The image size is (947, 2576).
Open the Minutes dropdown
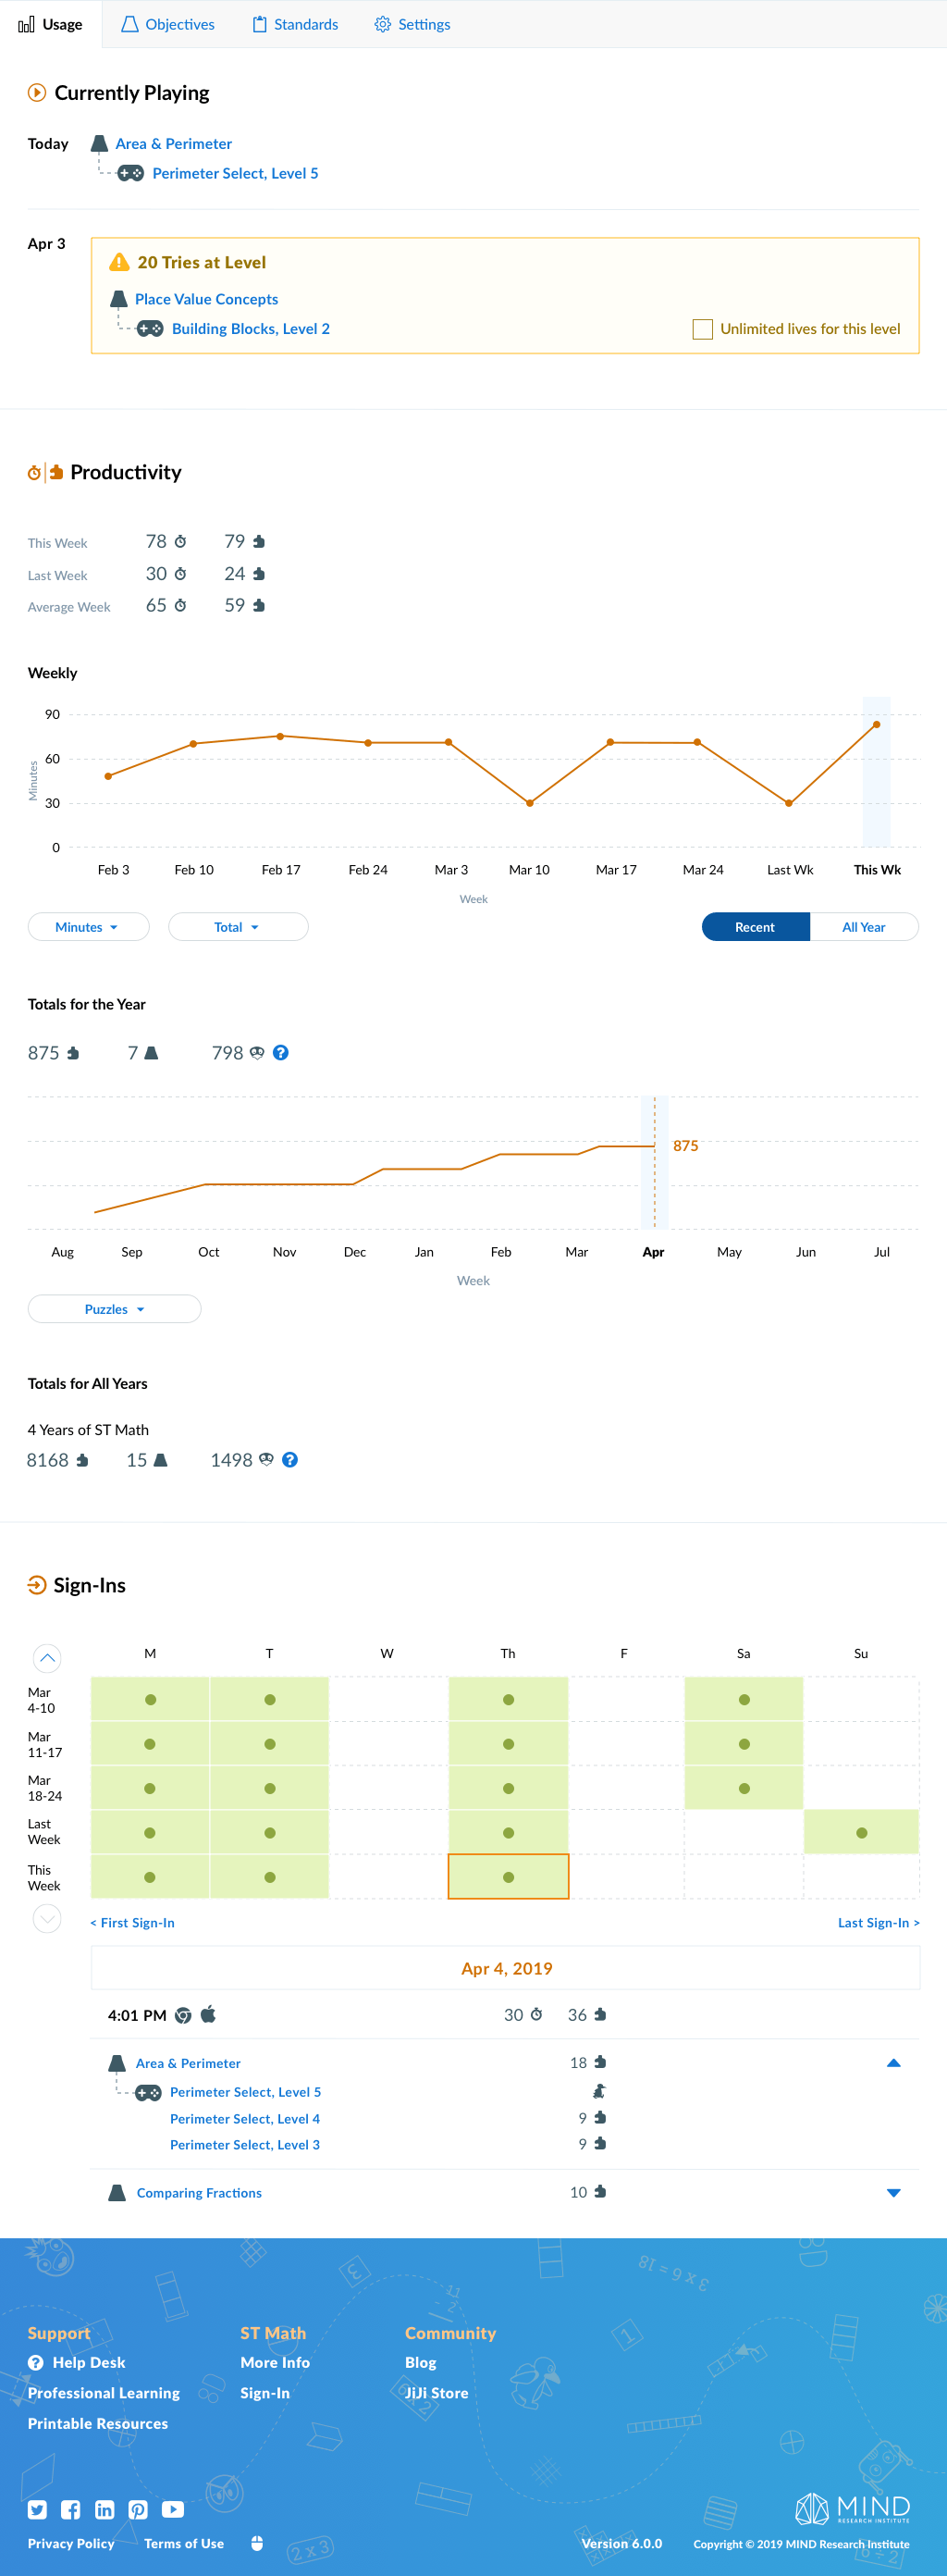click(x=88, y=927)
